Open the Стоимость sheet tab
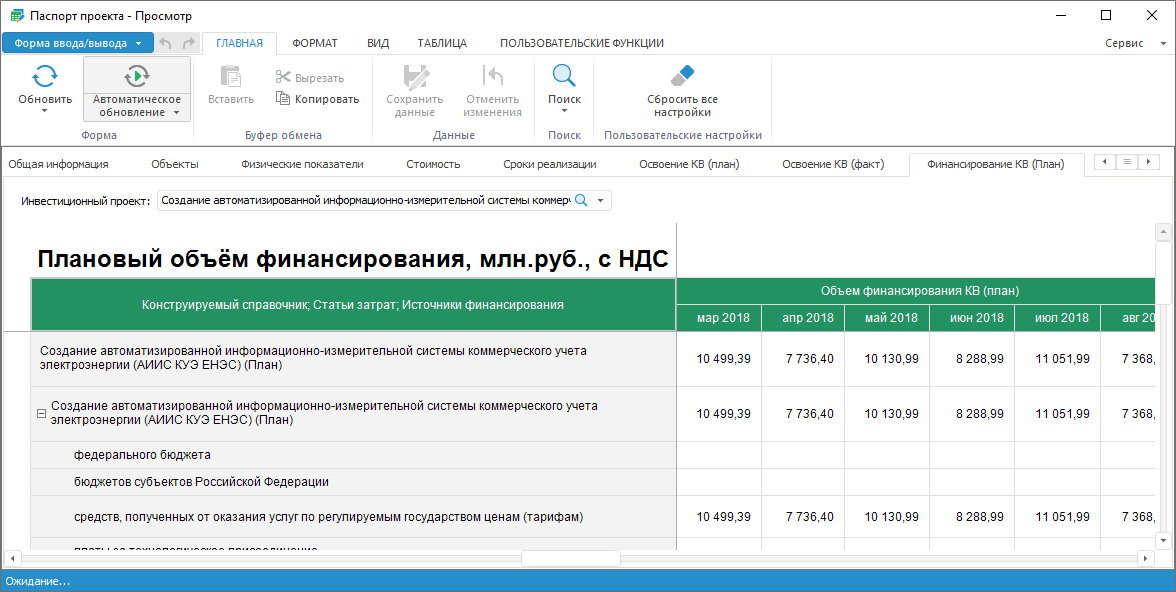 pos(433,164)
